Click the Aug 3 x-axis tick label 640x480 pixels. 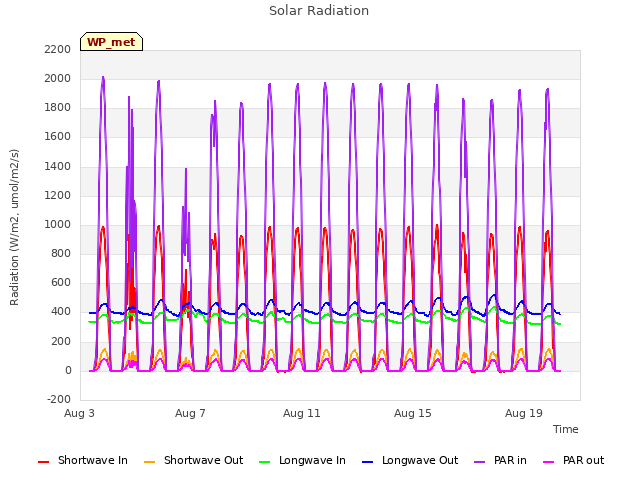(x=79, y=413)
